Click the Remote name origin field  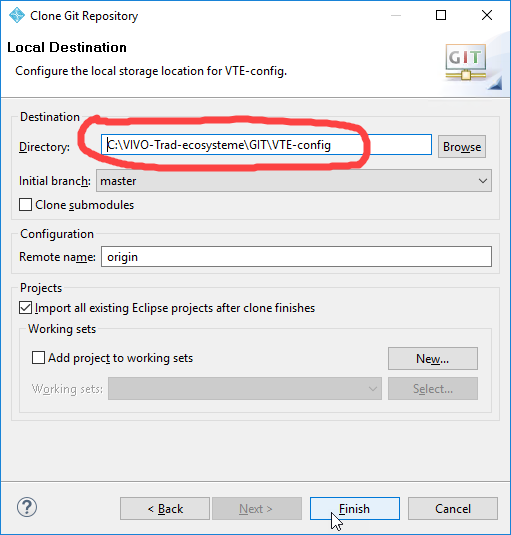click(296, 257)
